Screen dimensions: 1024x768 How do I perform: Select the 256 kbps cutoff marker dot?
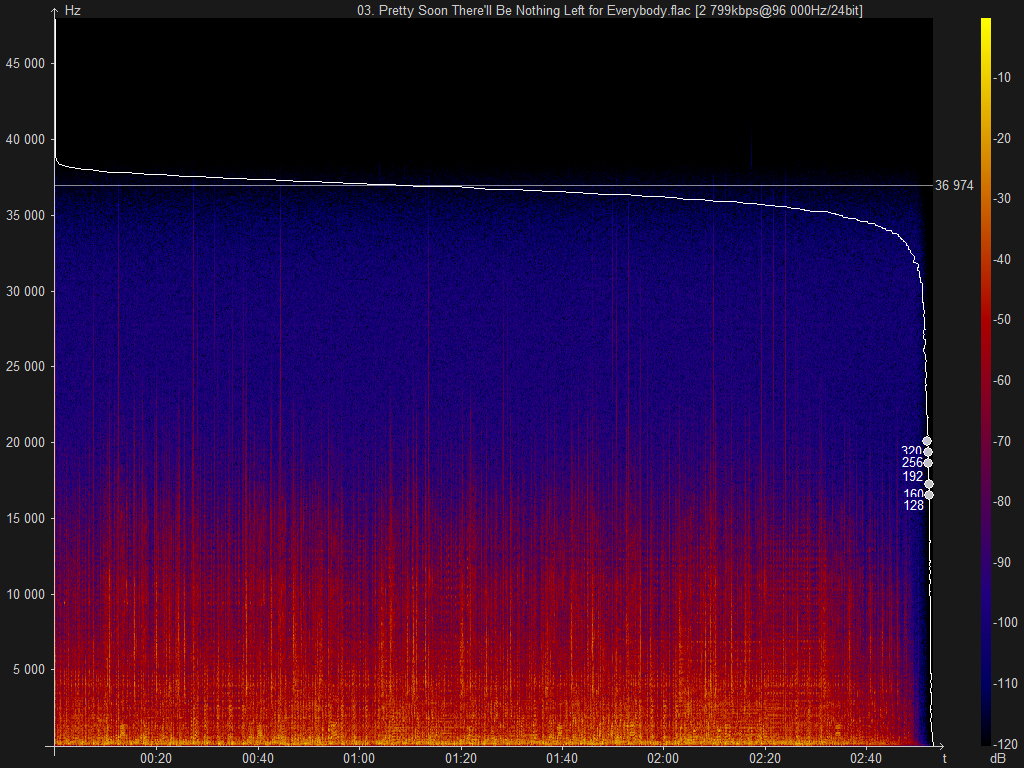click(928, 462)
